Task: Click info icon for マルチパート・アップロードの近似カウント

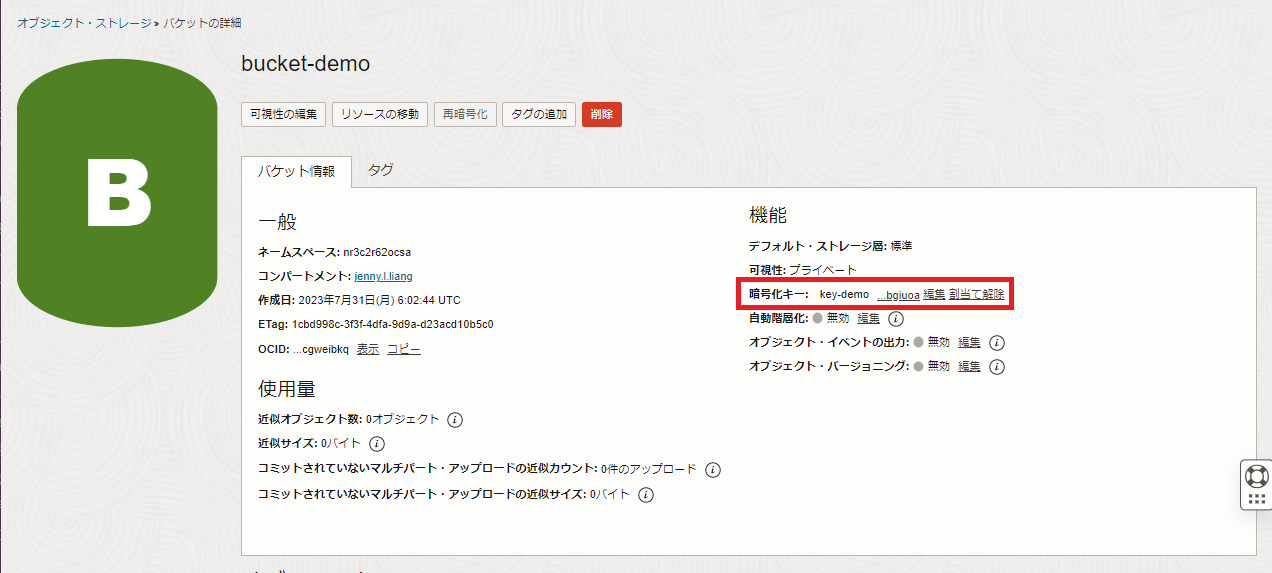Action: [713, 470]
